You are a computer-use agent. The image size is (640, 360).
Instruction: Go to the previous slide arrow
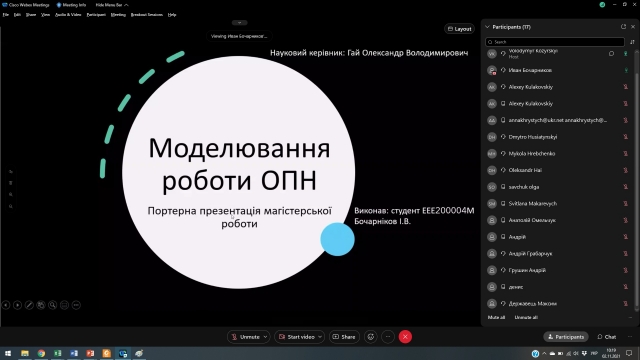pyautogui.click(x=6, y=305)
